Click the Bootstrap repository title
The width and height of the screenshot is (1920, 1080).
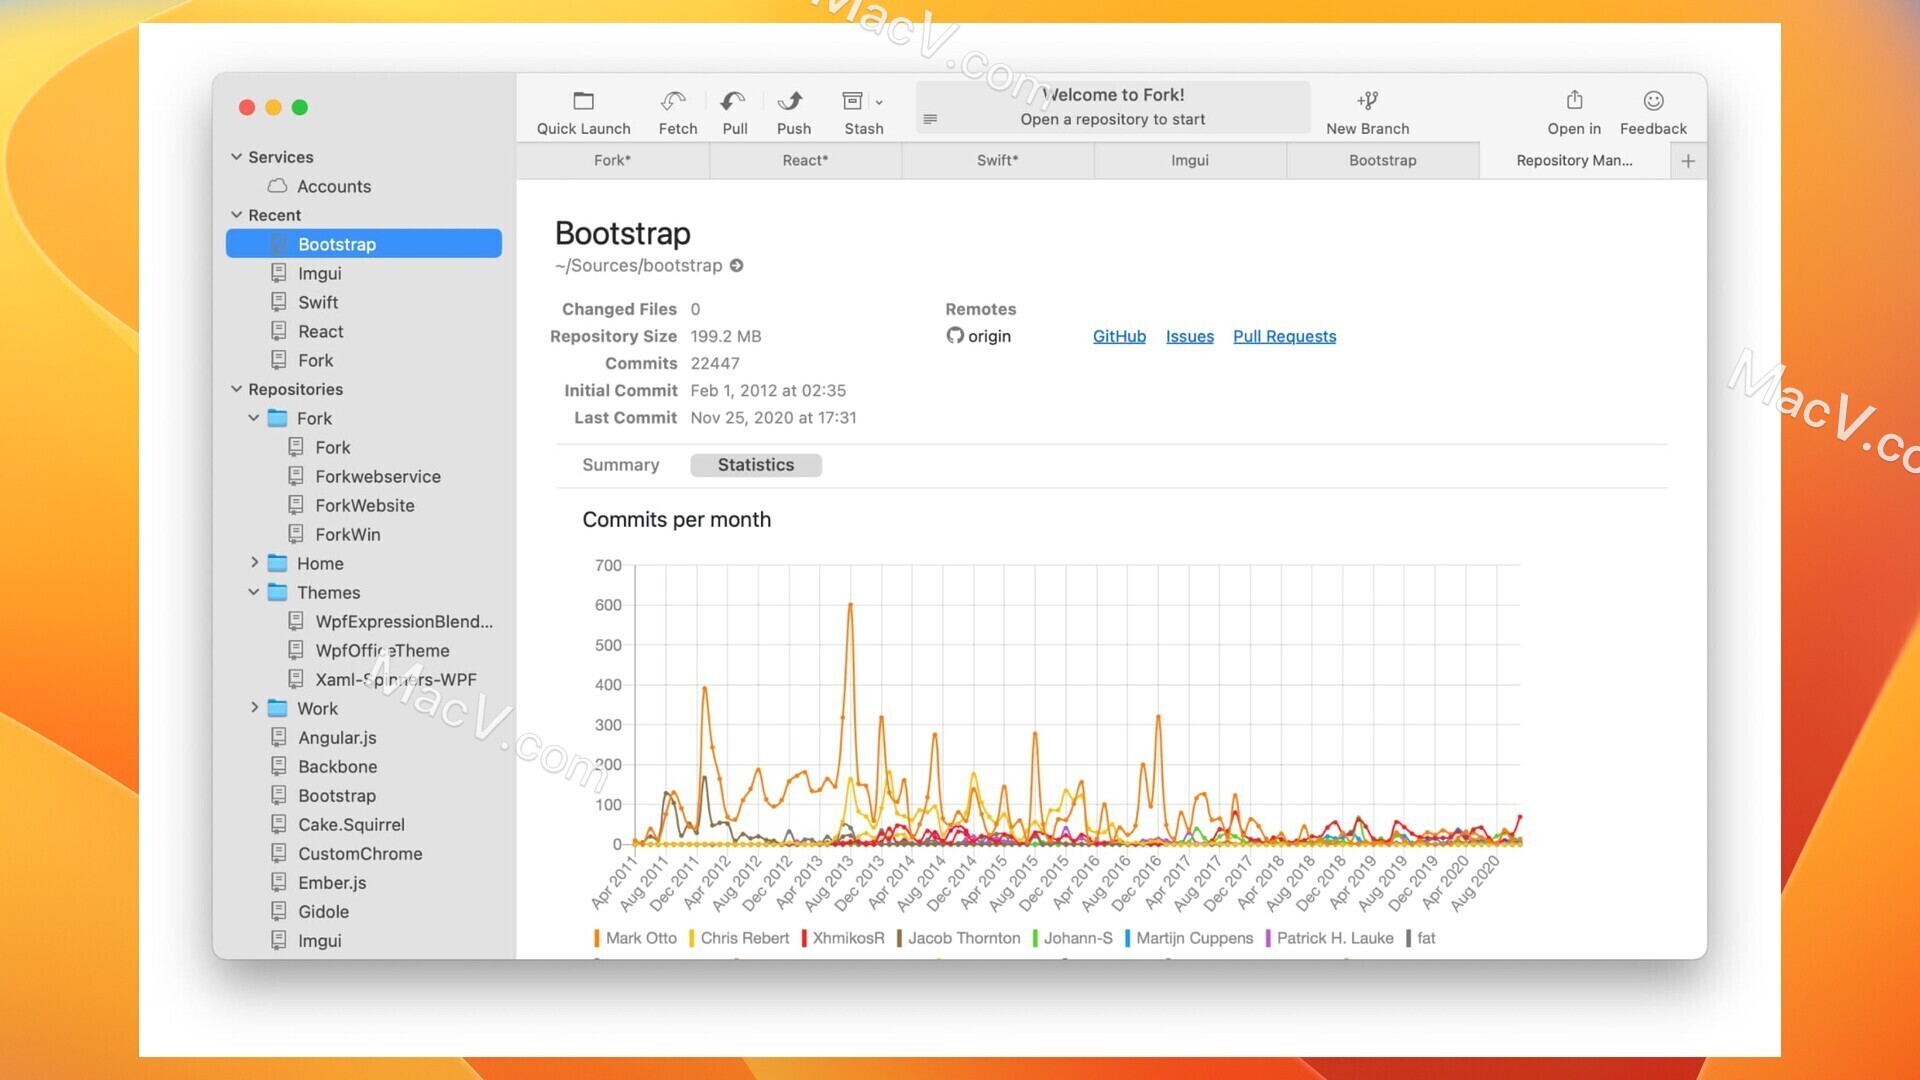coord(622,233)
